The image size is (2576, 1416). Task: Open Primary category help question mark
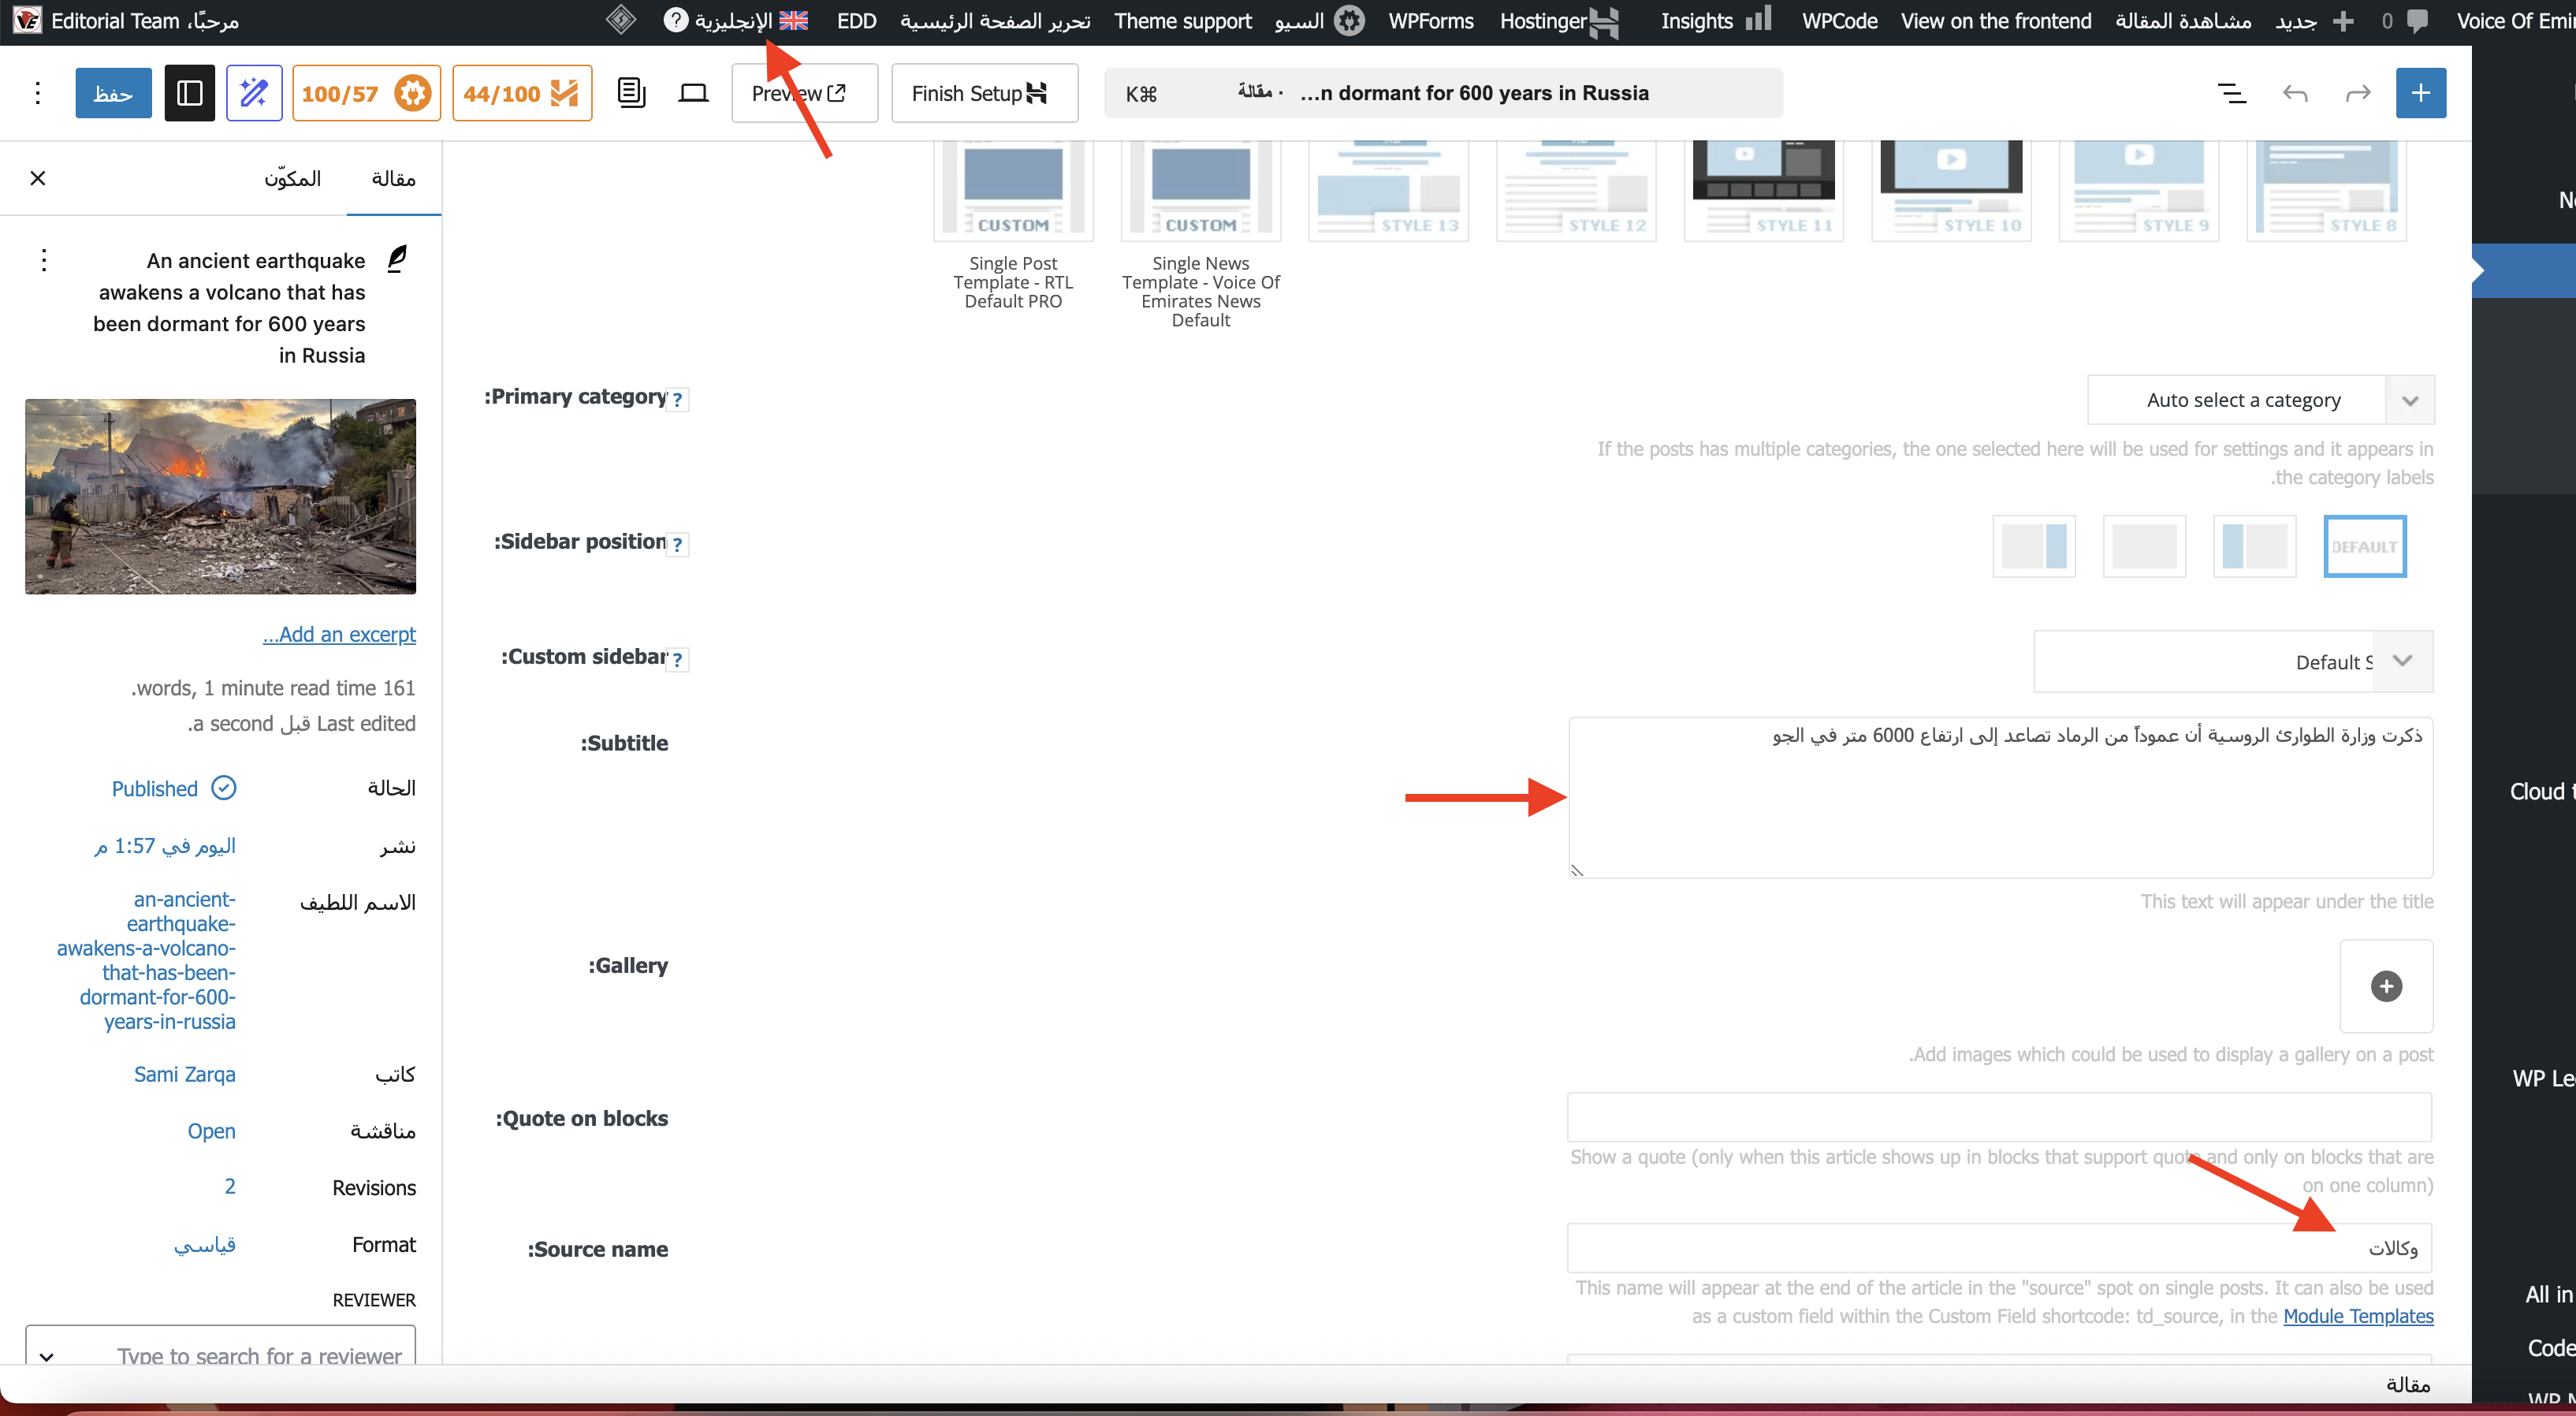678,400
